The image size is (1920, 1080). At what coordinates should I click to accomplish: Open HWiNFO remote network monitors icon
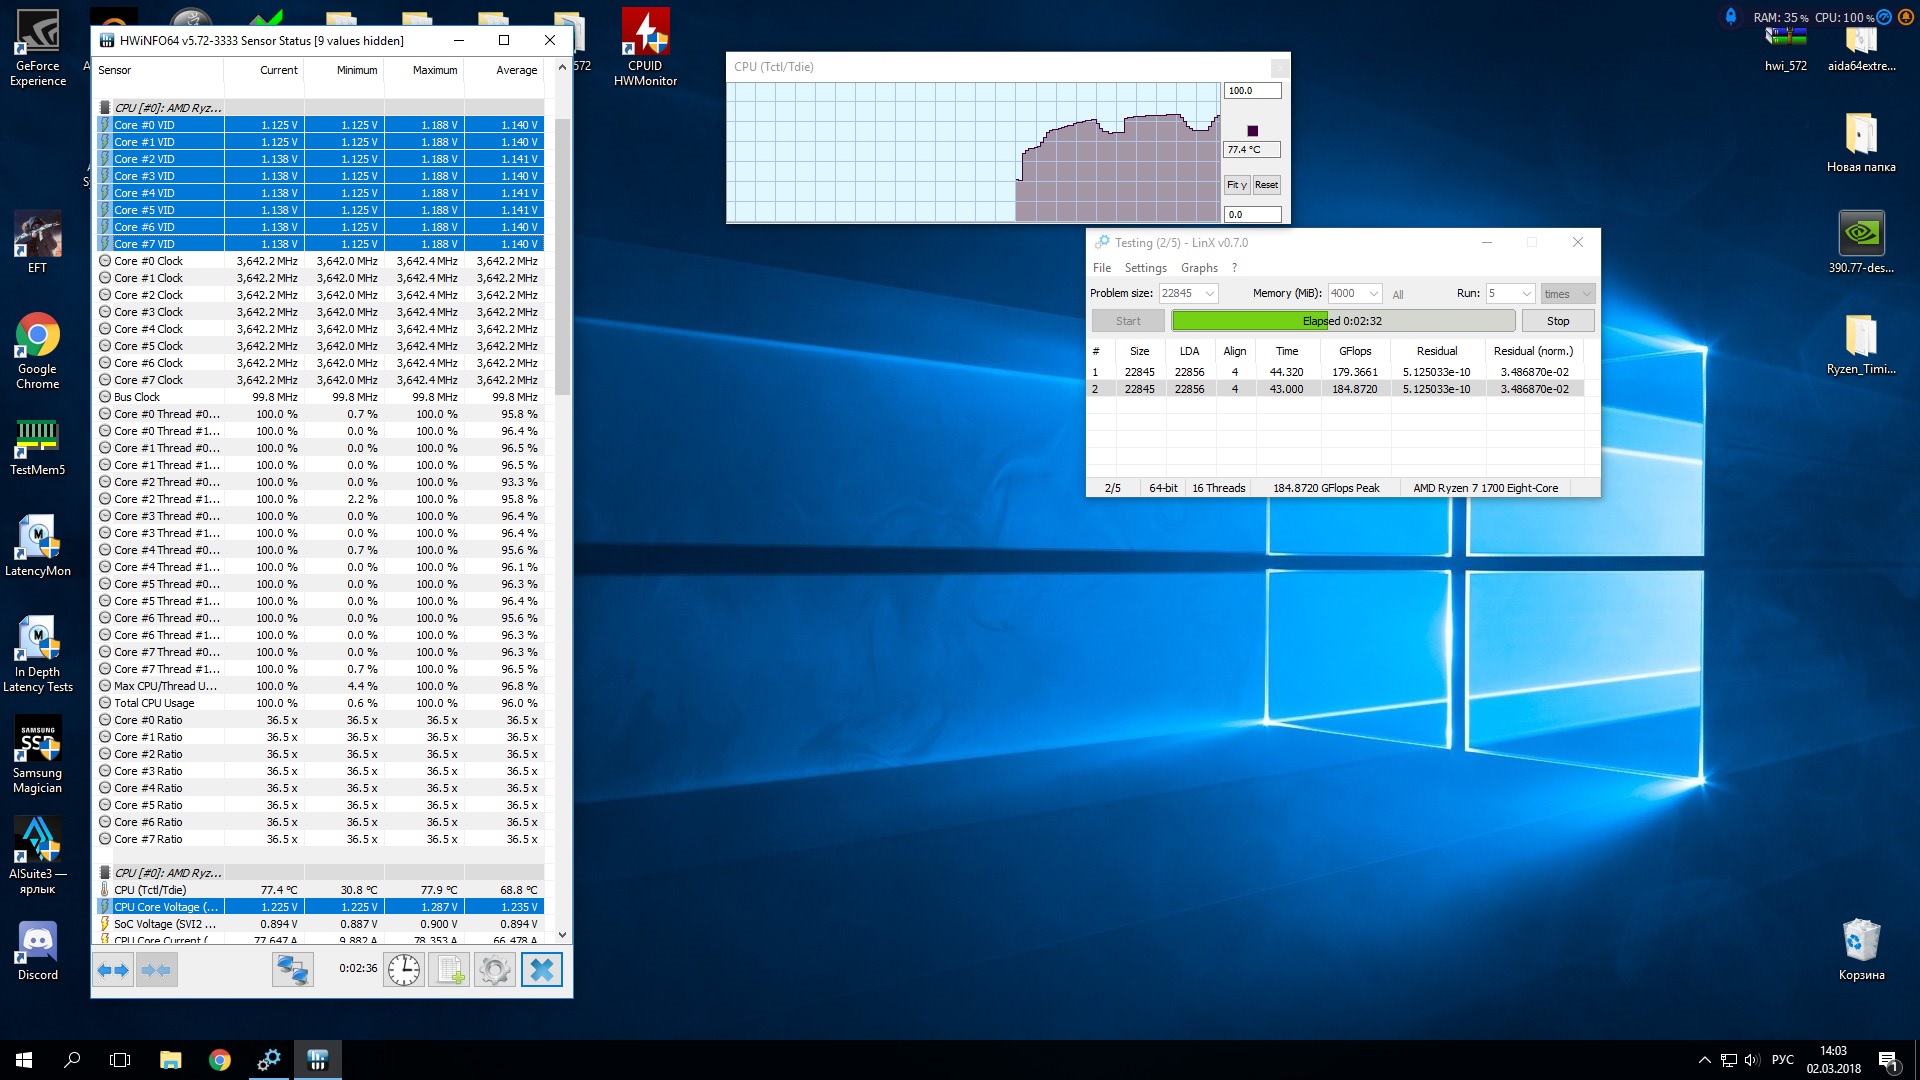point(293,970)
